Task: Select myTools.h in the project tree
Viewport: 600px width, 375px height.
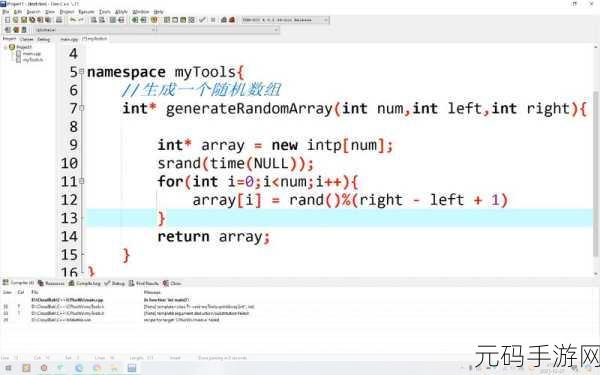Action: [33, 60]
